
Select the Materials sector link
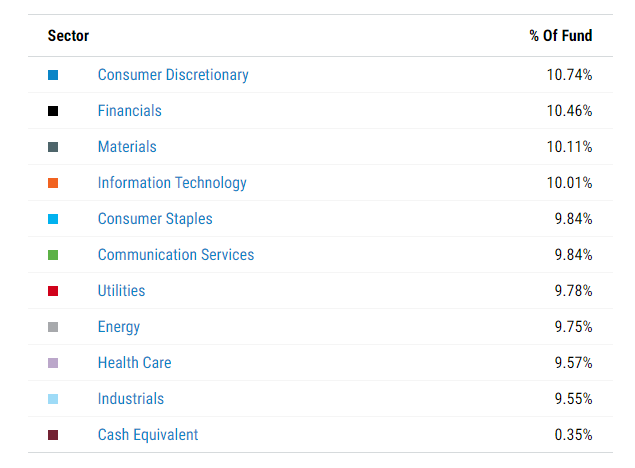[x=127, y=147]
